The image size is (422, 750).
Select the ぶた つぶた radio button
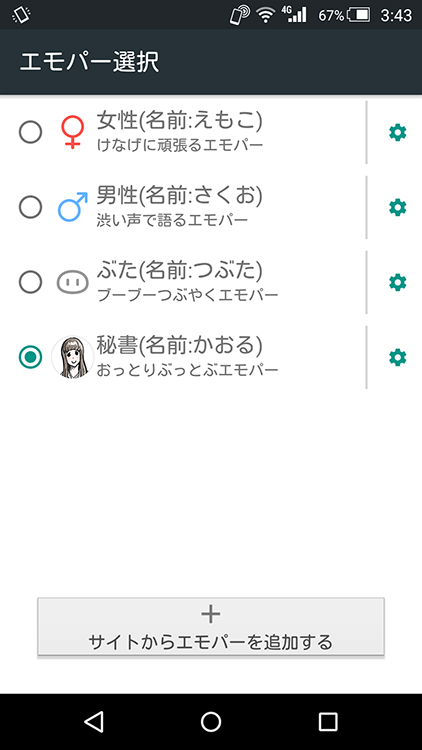[31, 282]
